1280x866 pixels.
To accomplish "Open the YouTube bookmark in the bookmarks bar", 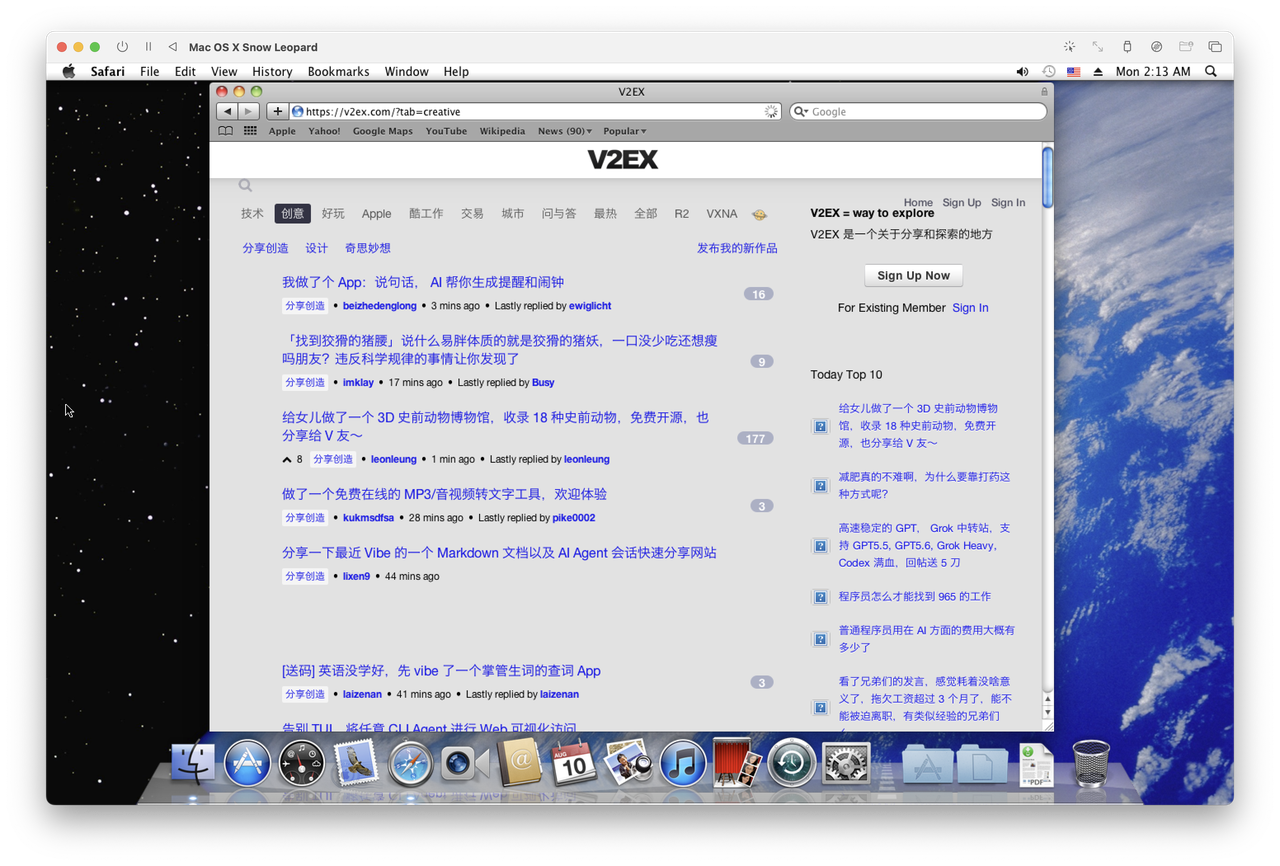I will point(446,131).
